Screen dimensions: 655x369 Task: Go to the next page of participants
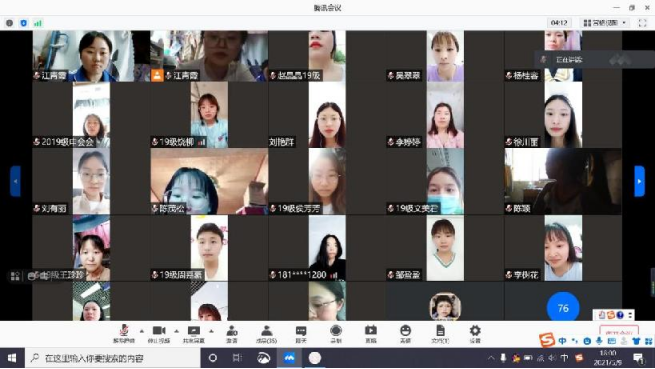pos(639,181)
